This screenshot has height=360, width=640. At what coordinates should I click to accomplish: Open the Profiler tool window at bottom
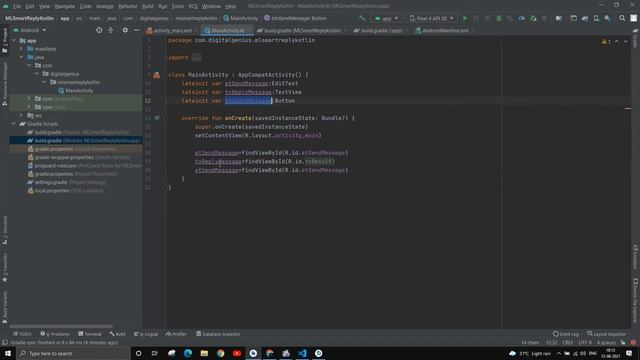click(x=176, y=334)
